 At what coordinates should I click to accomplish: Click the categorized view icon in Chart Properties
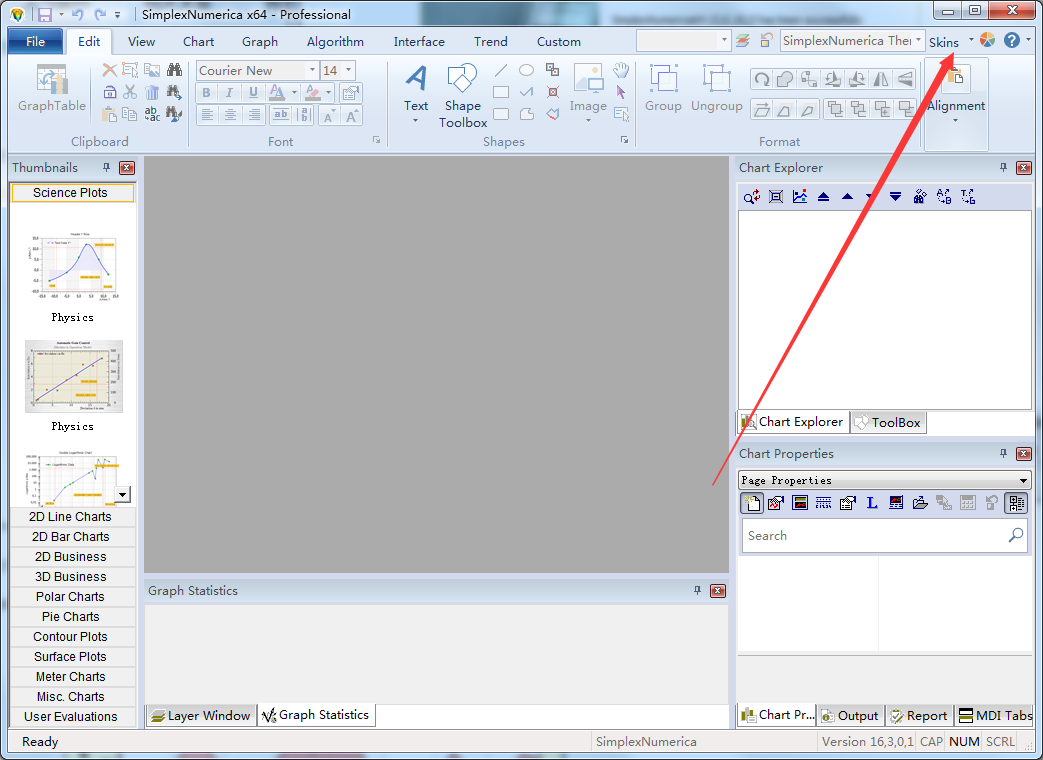pyautogui.click(x=1016, y=503)
